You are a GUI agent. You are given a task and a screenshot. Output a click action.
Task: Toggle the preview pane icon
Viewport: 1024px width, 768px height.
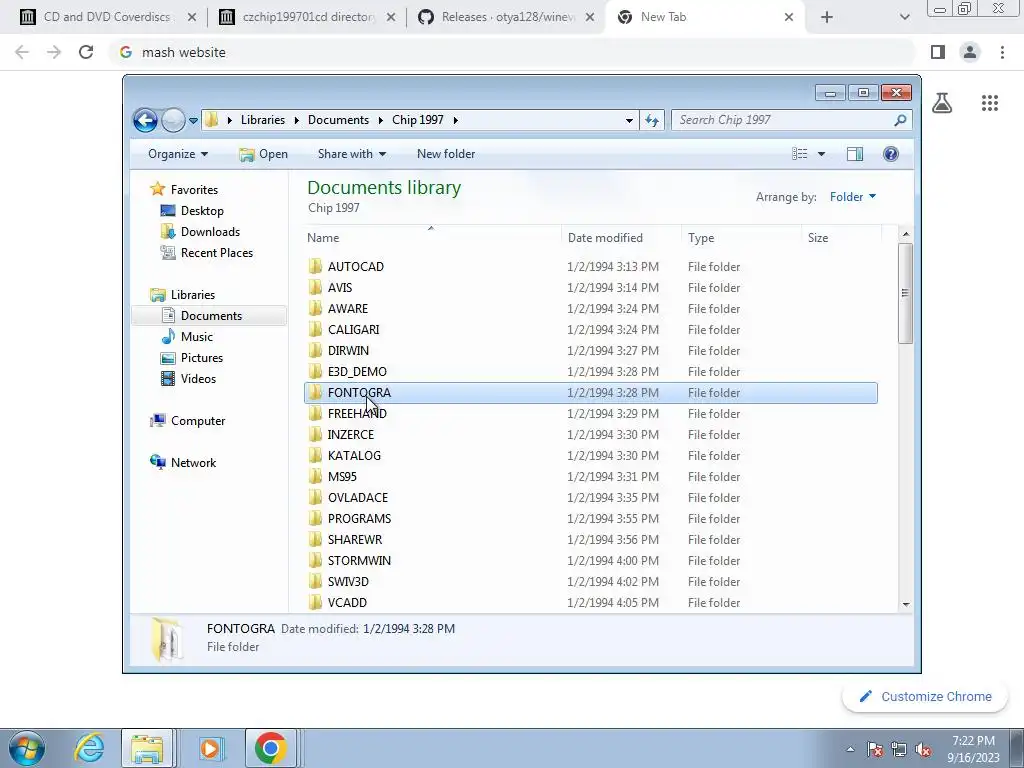point(855,154)
